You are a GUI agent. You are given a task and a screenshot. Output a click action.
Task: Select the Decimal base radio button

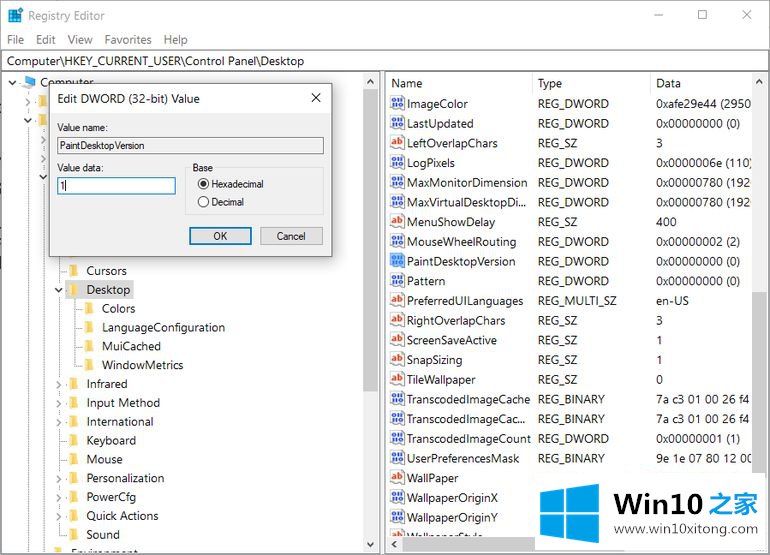click(204, 202)
